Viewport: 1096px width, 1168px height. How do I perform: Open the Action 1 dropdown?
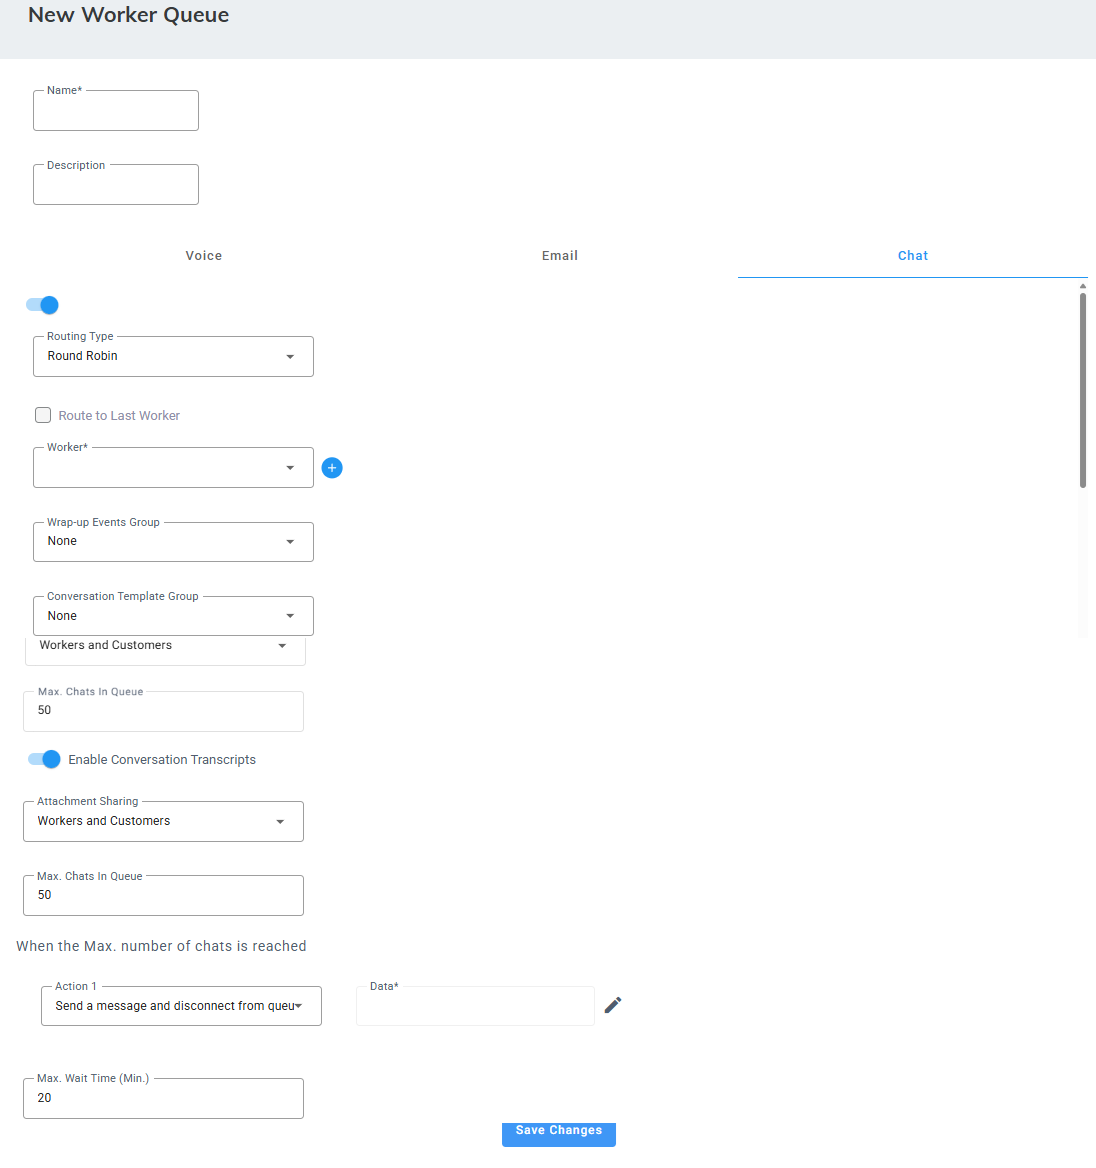point(181,1006)
